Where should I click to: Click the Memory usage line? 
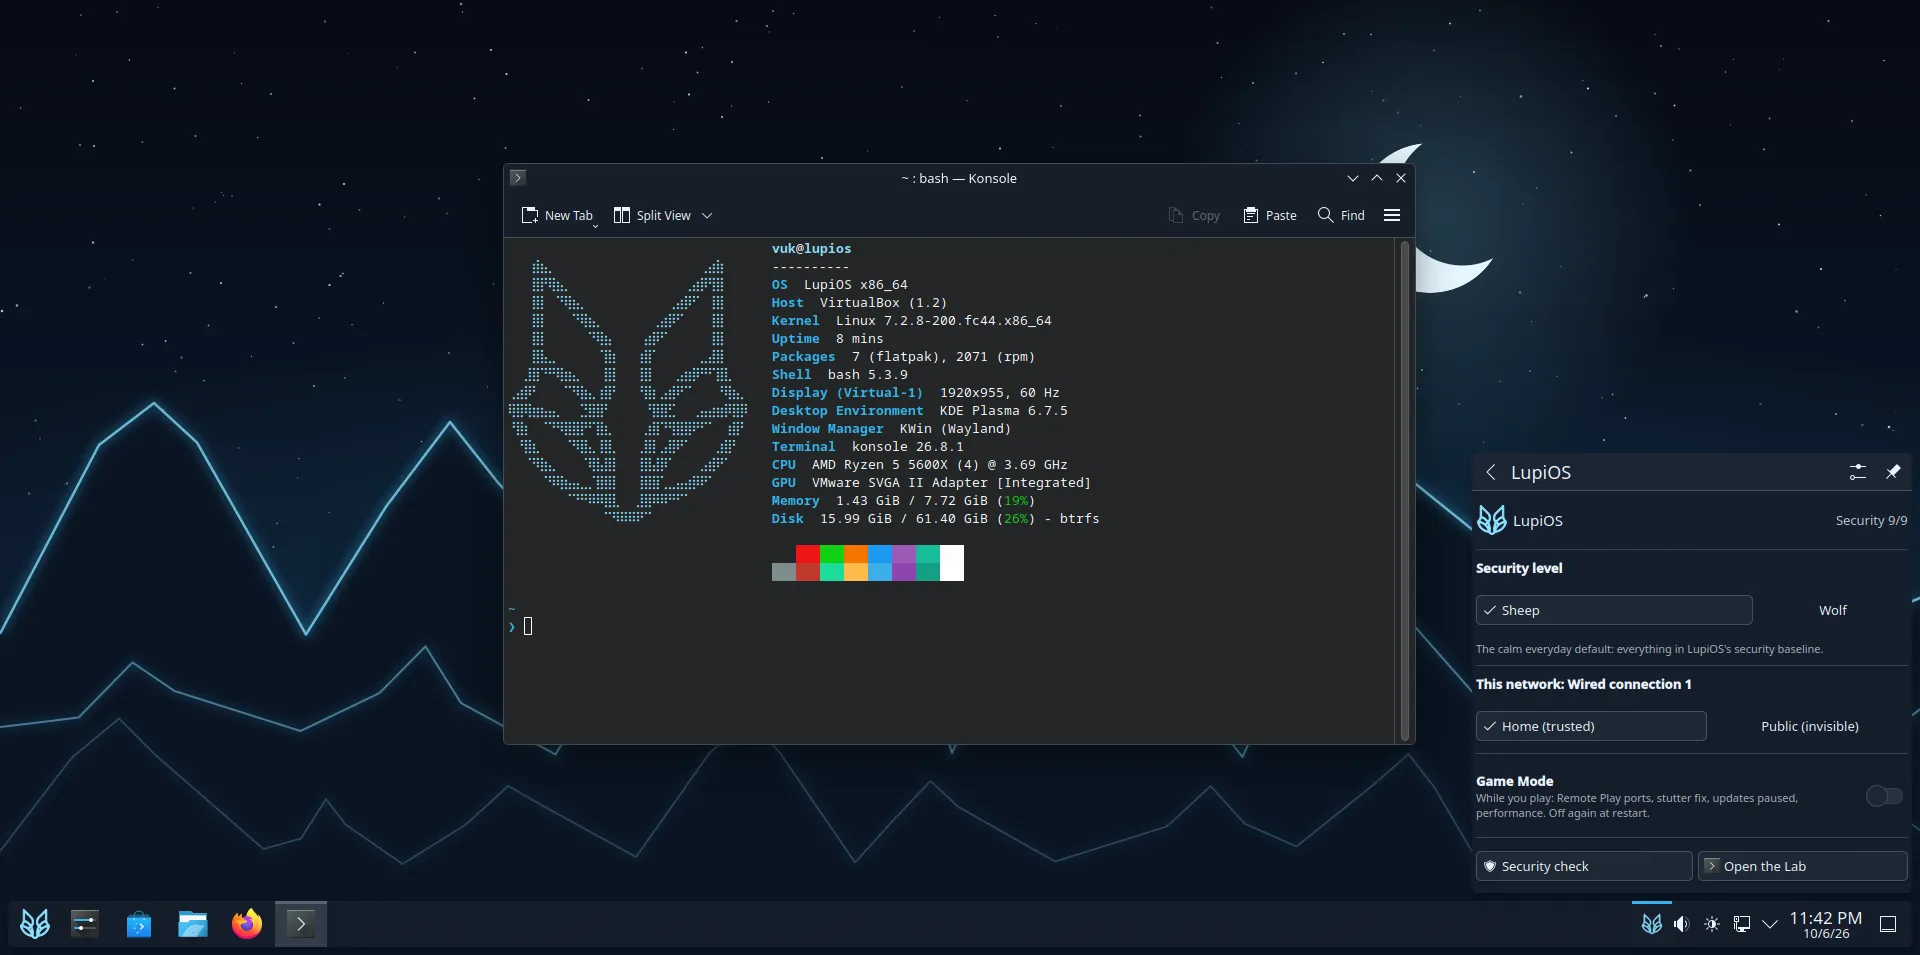(903, 500)
